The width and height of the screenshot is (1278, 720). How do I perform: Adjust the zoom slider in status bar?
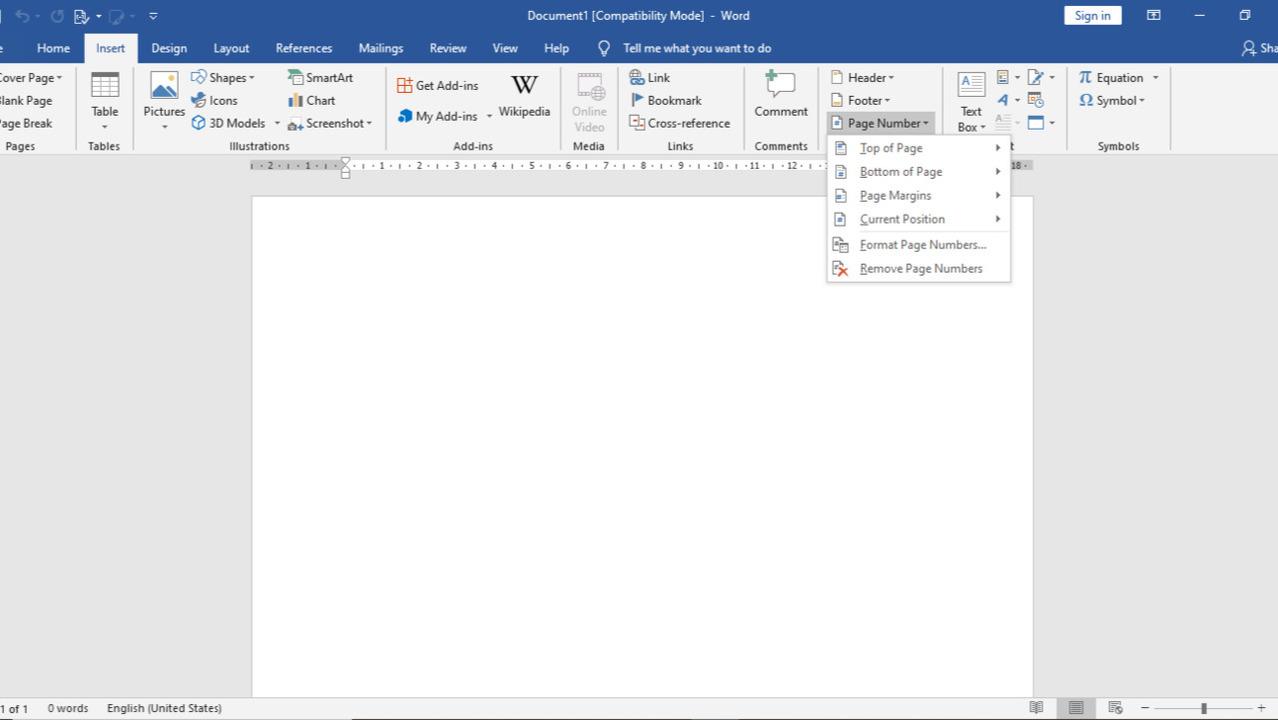[1204, 708]
